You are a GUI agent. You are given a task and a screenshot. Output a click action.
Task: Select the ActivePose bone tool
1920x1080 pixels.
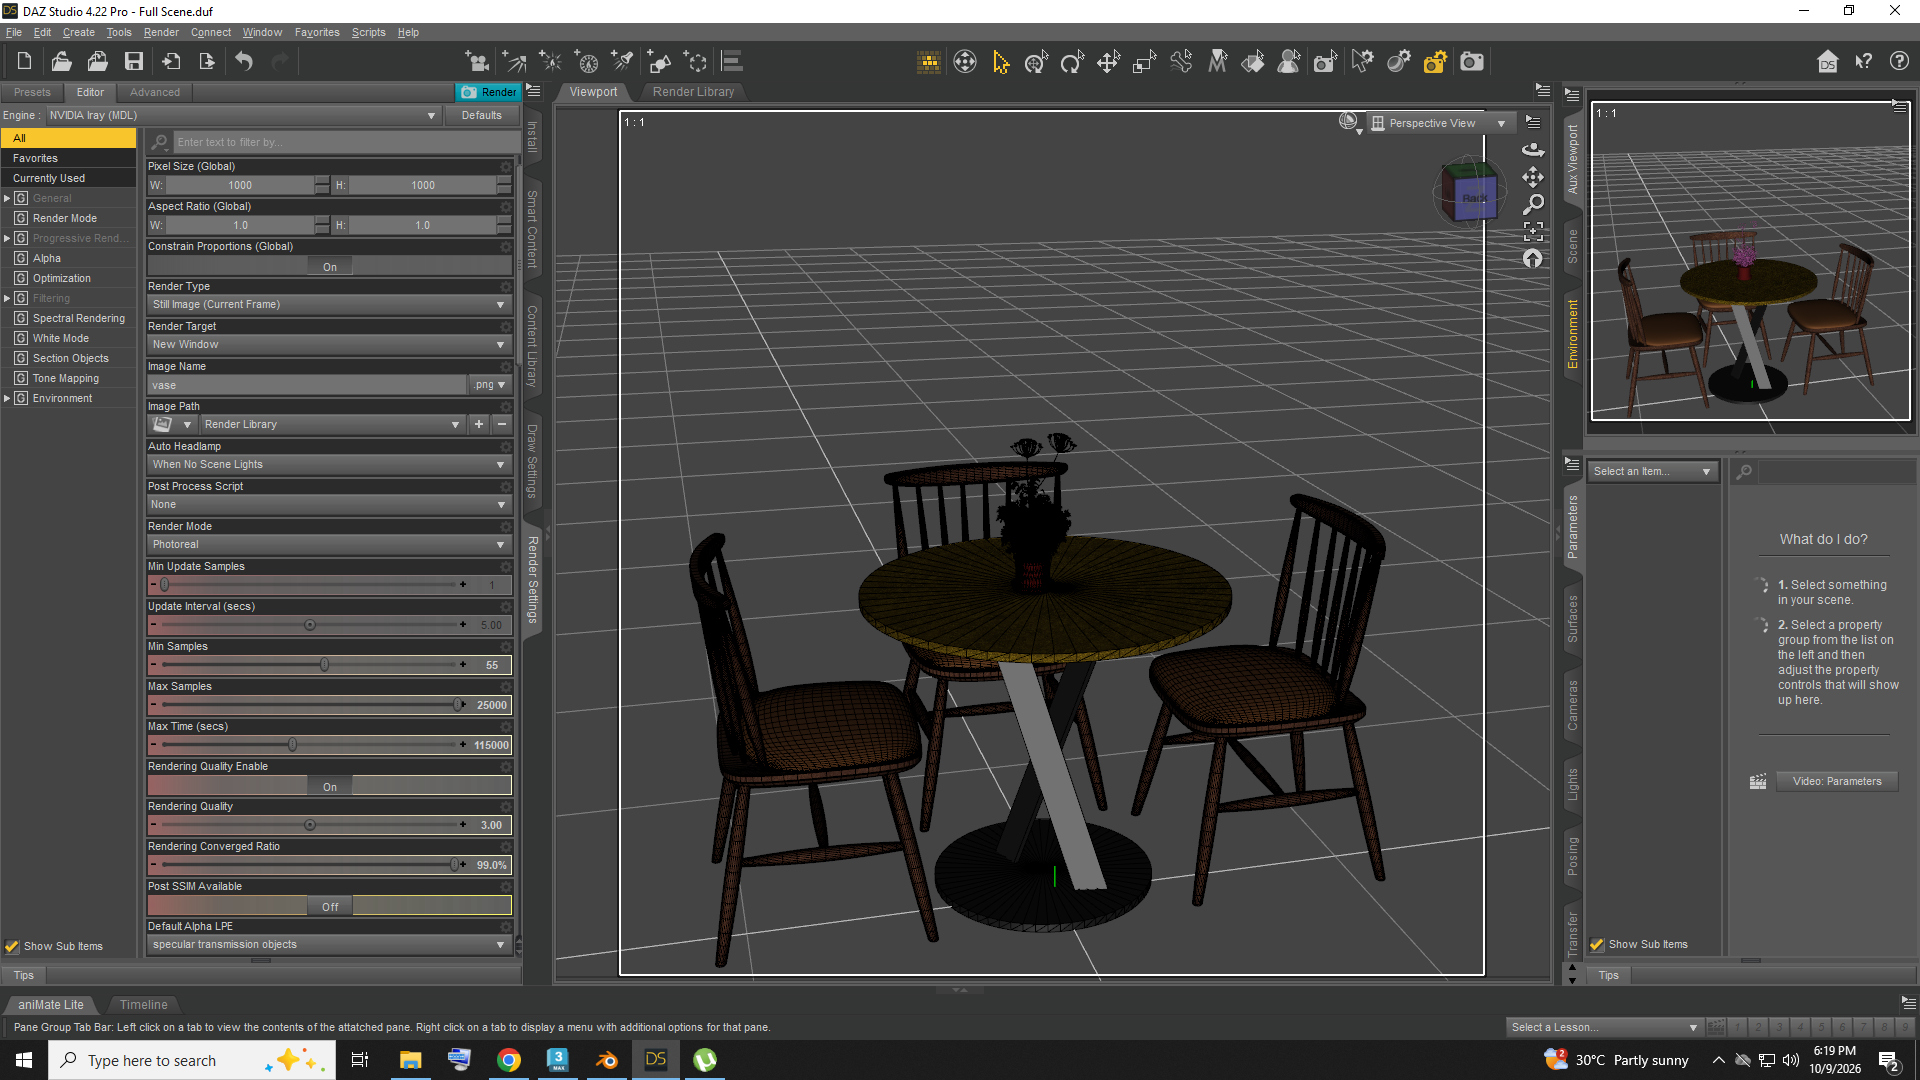coord(1181,62)
